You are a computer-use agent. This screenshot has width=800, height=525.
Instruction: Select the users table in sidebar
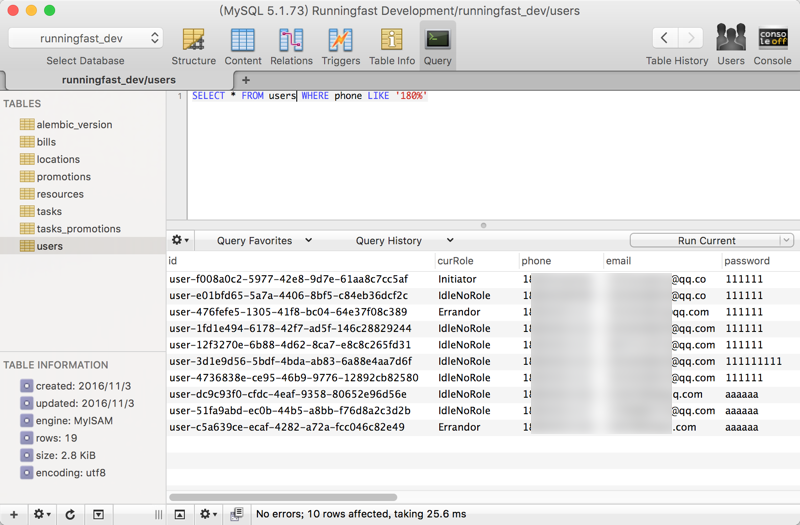click(83, 246)
